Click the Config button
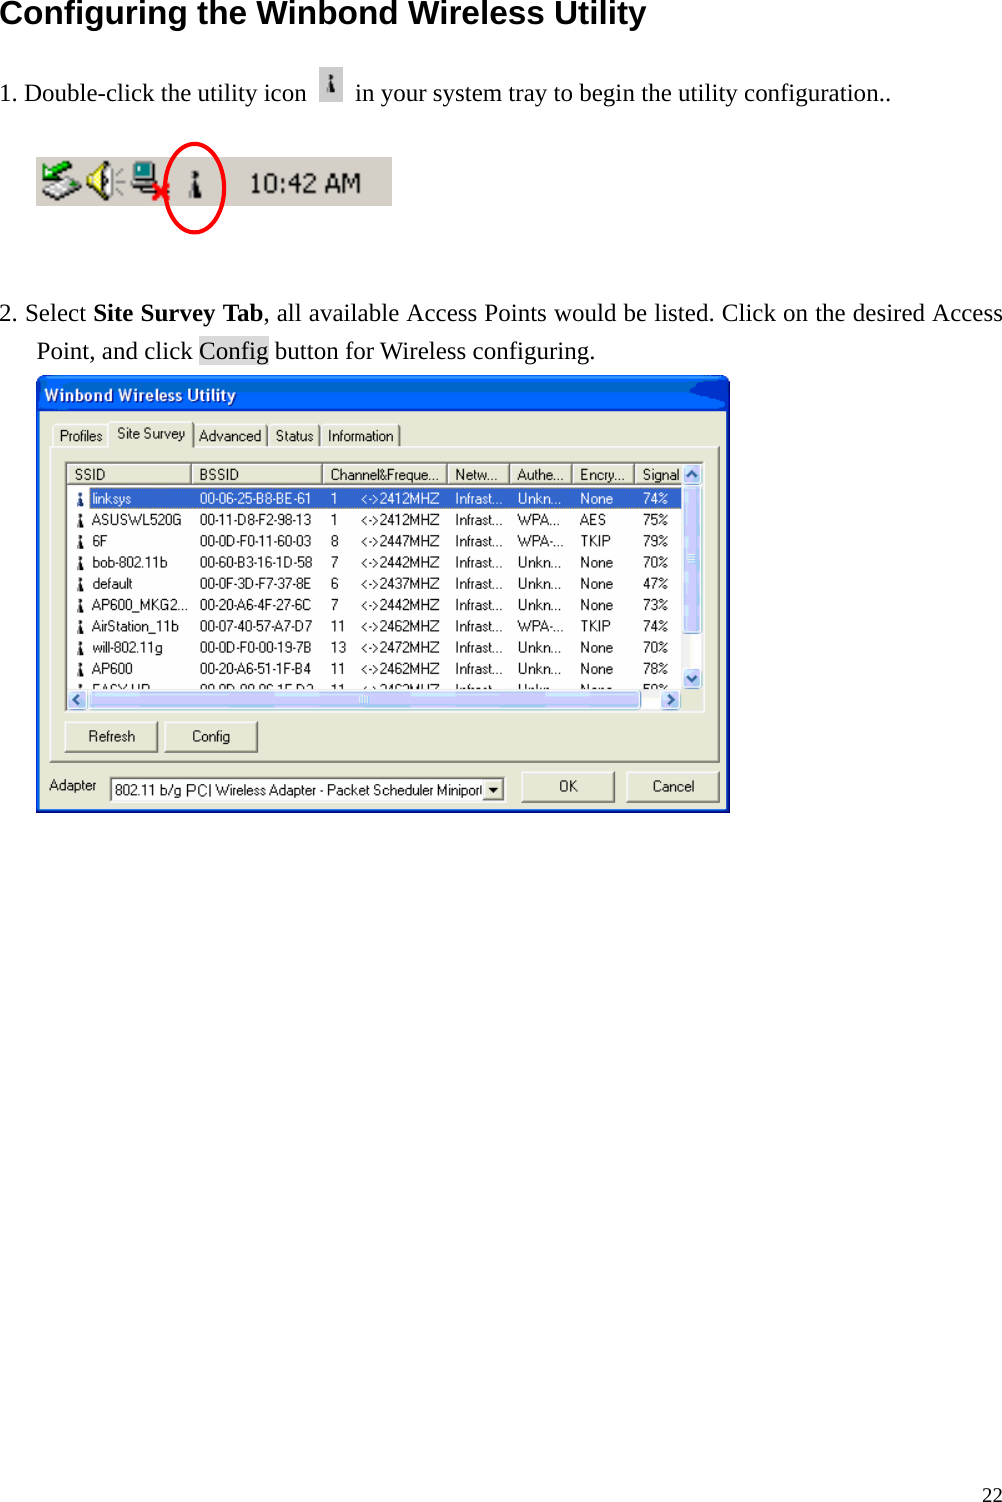This screenshot has width=1002, height=1502. click(x=210, y=736)
